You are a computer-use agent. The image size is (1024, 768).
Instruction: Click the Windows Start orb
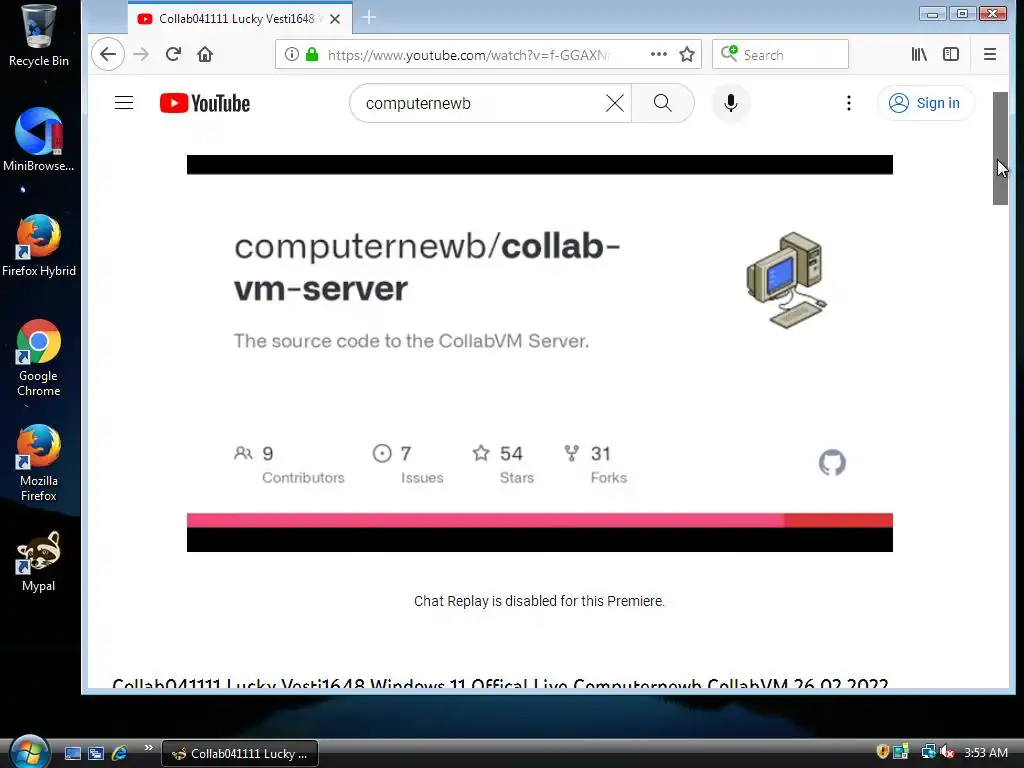(x=29, y=752)
